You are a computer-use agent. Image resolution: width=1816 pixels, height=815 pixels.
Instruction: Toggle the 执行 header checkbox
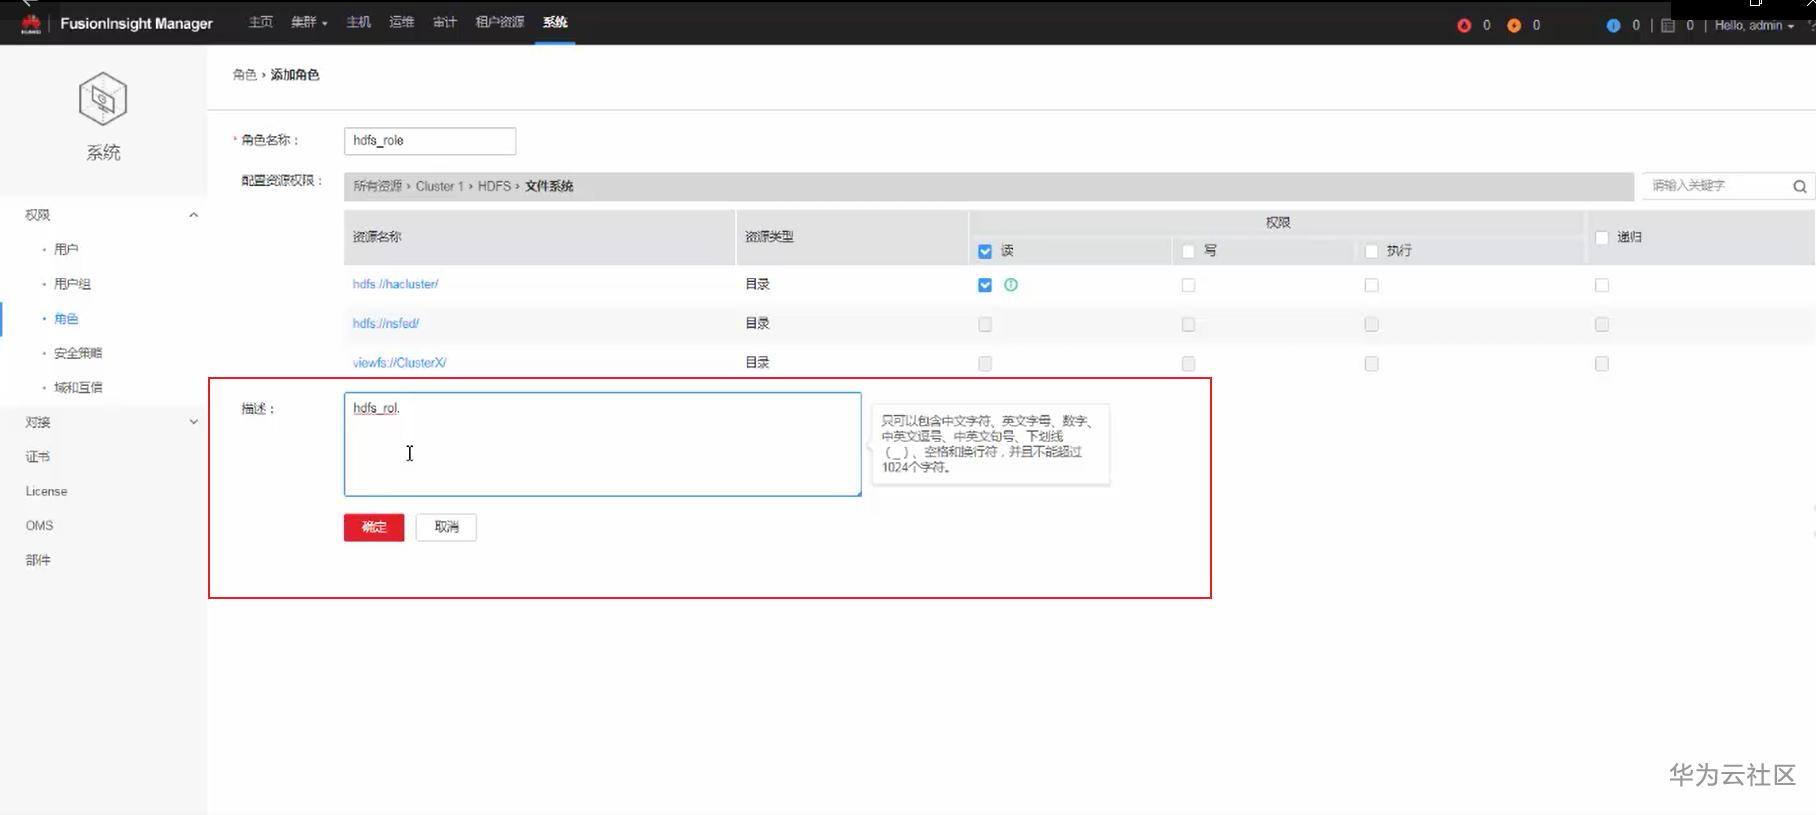tap(1371, 251)
